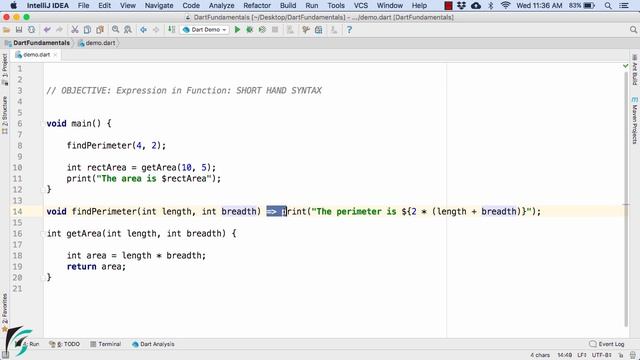The width and height of the screenshot is (640, 360).
Task: Click the Copy toolbar icon
Action: 87,30
